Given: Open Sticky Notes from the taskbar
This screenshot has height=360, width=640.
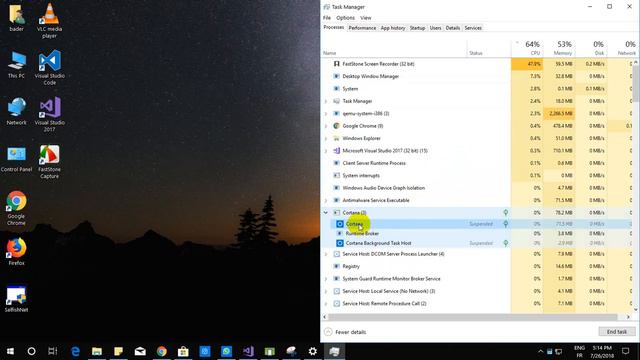Looking at the screenshot, I should click(x=118, y=351).
